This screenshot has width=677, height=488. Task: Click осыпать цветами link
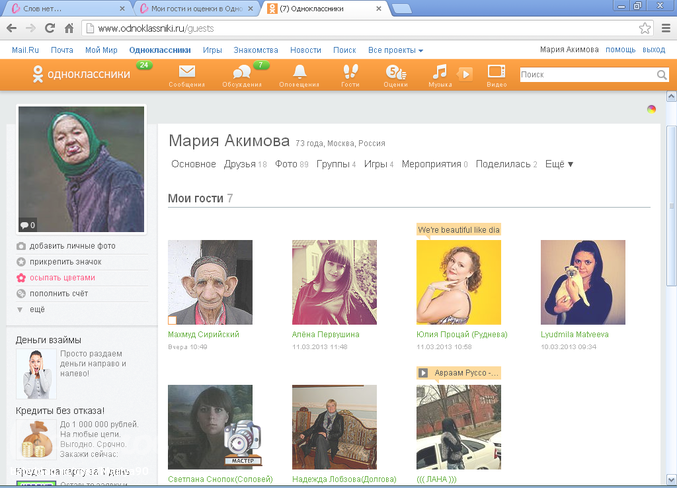click(62, 278)
